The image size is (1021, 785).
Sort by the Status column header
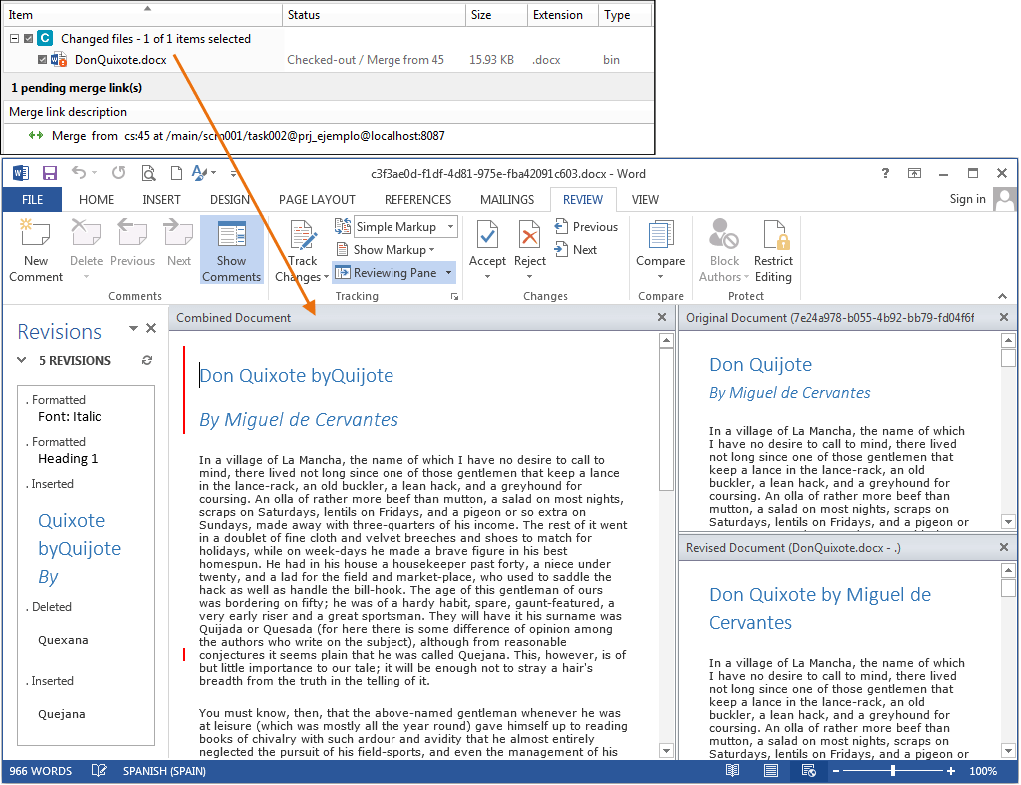[374, 14]
